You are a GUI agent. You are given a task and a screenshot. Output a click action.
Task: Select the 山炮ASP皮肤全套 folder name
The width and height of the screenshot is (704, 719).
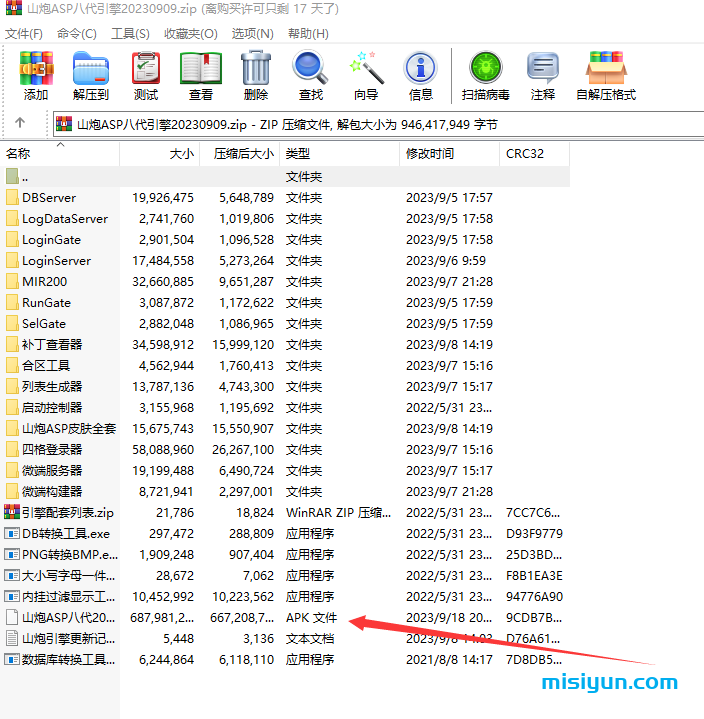click(x=69, y=429)
